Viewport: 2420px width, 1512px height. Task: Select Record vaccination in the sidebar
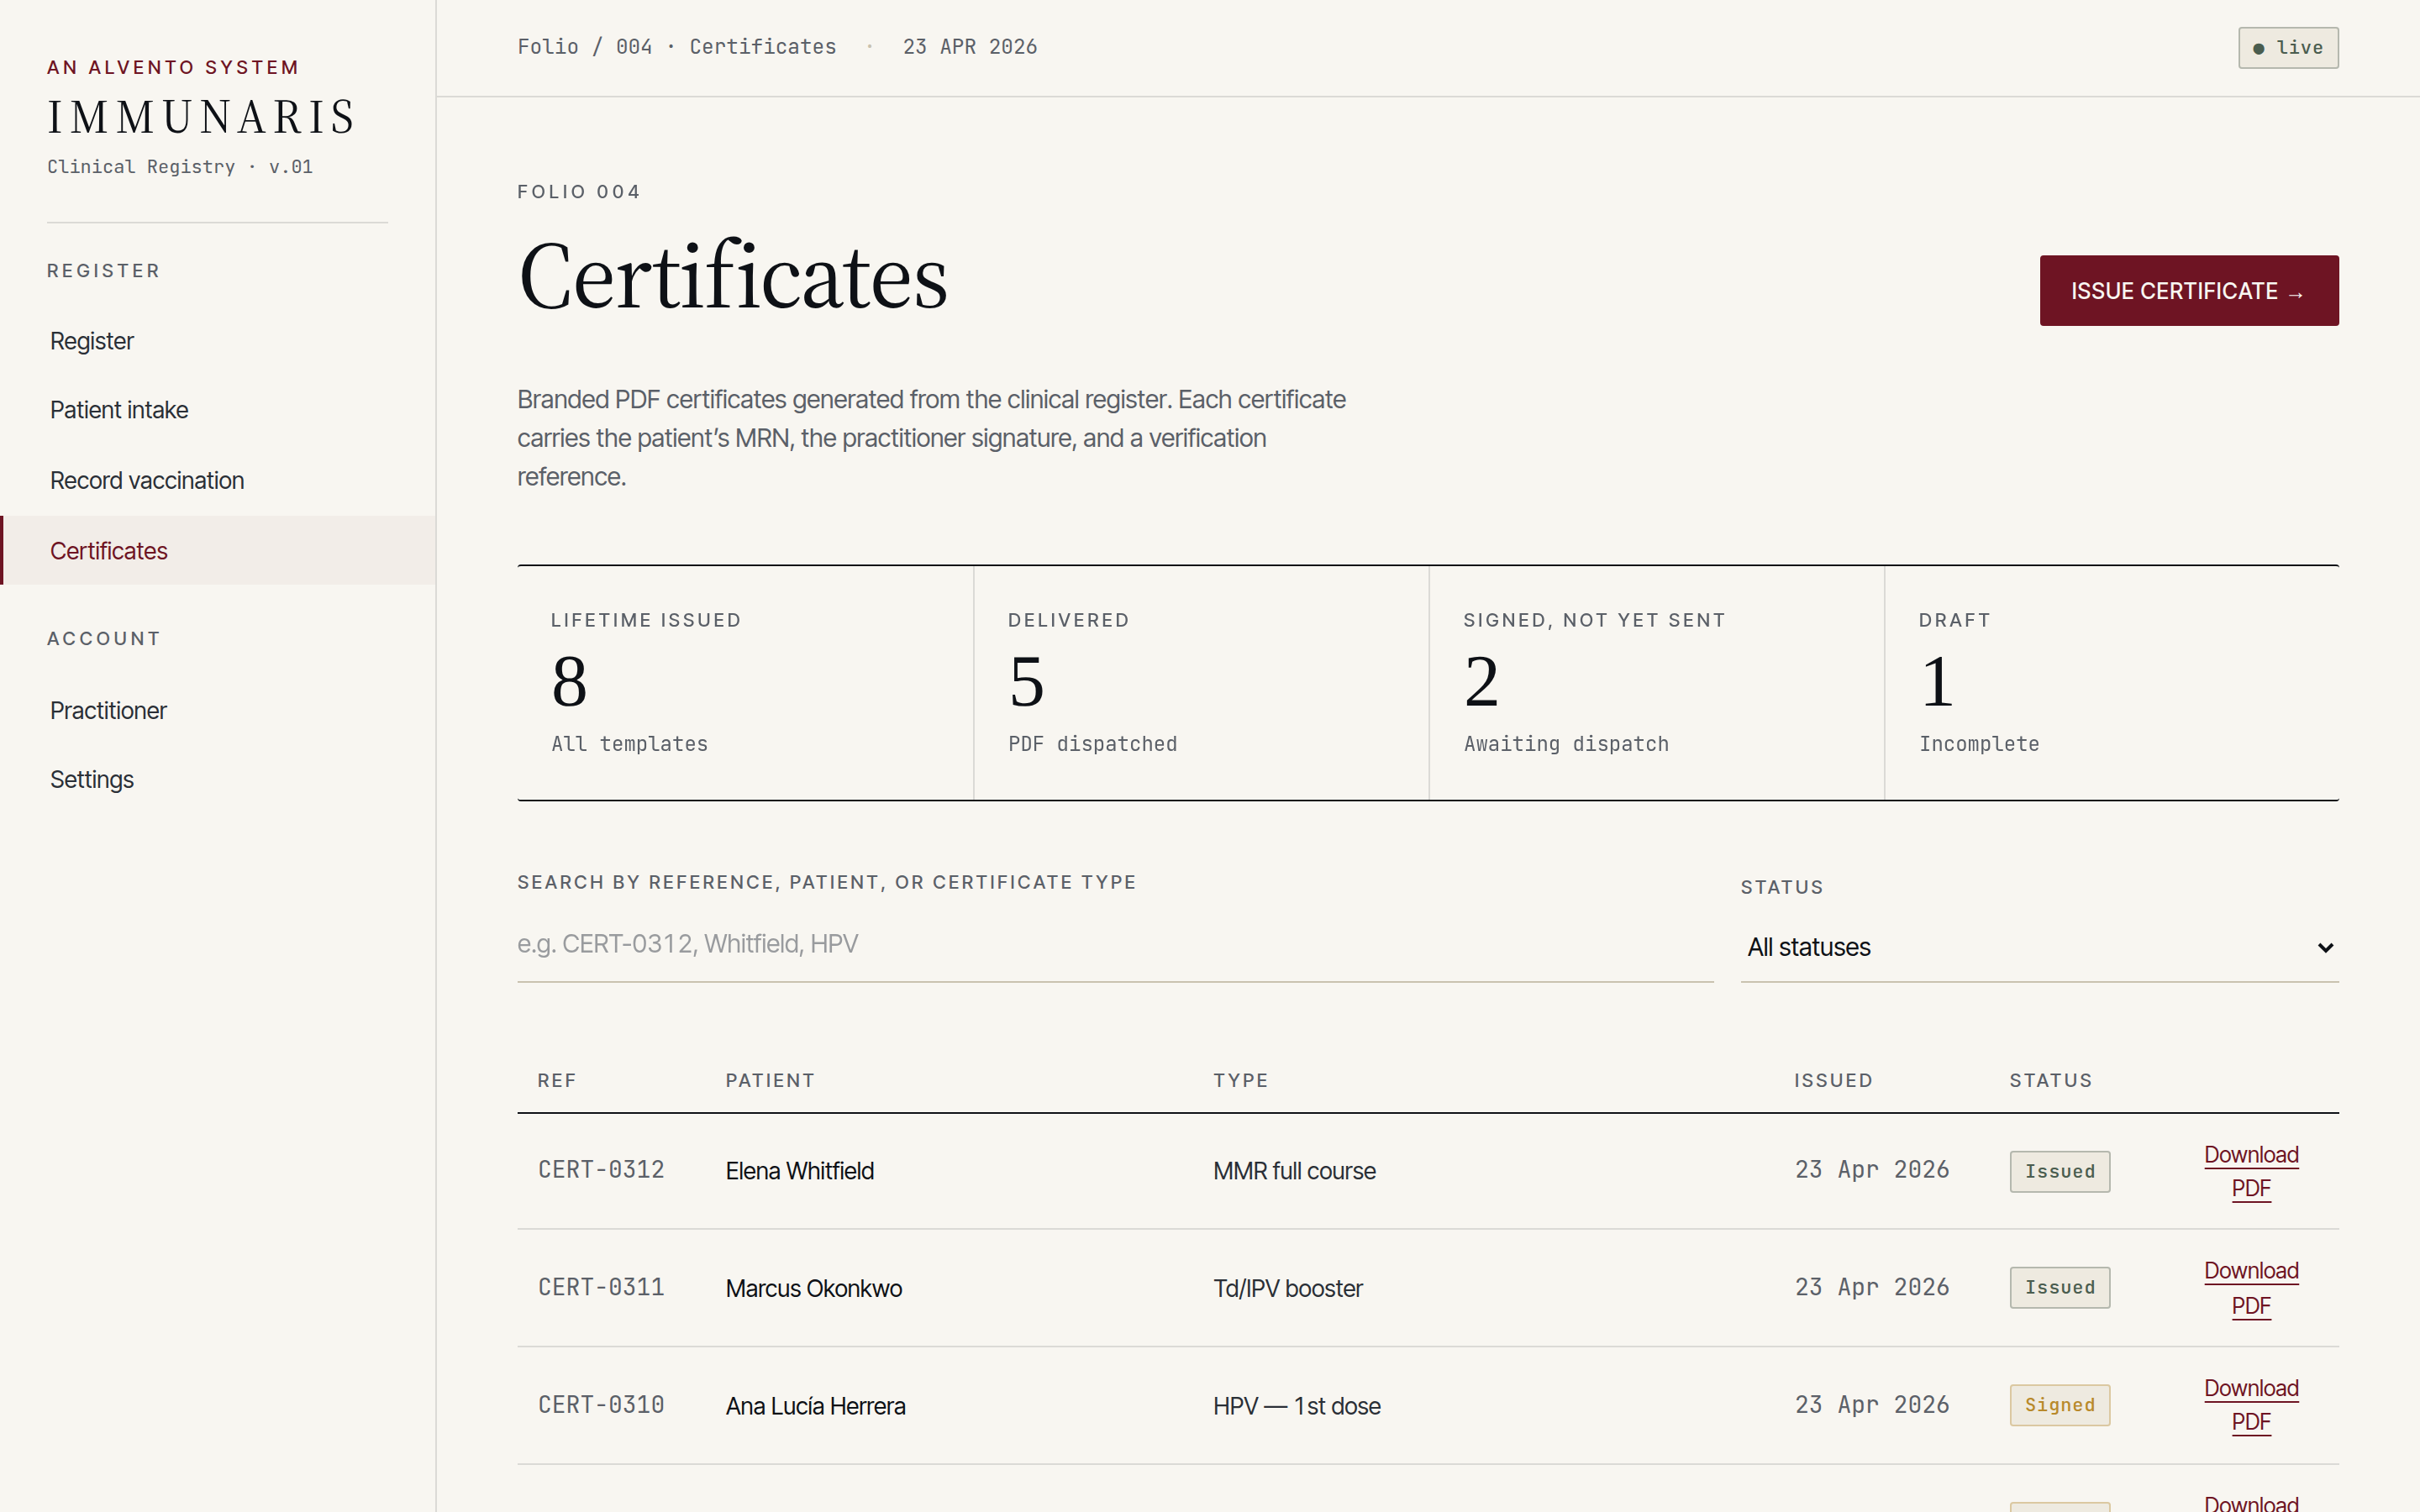click(x=147, y=480)
